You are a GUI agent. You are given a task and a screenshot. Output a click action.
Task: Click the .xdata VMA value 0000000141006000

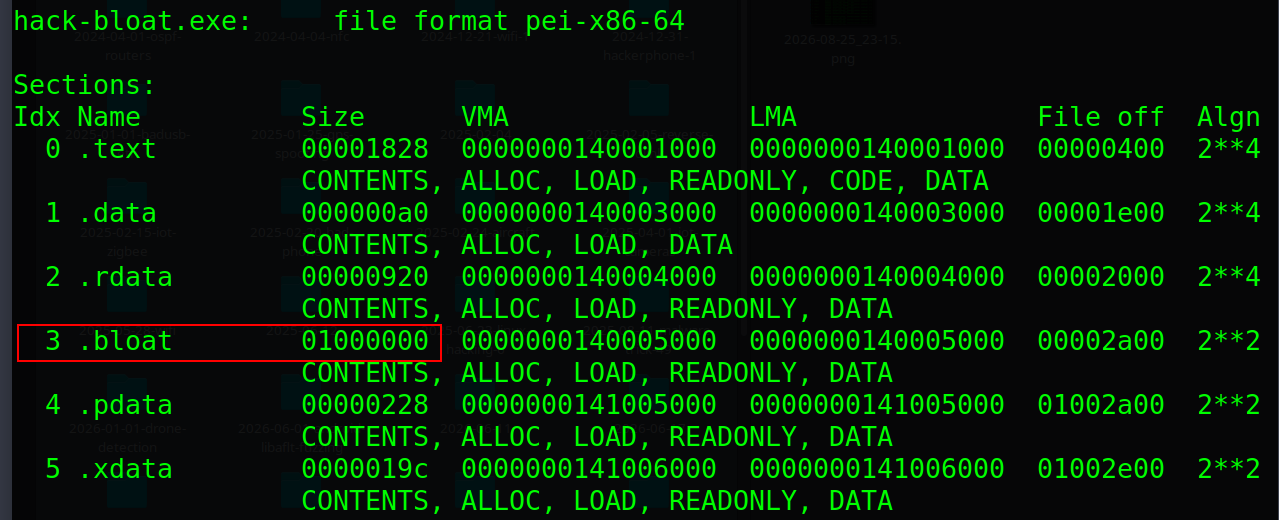tap(589, 469)
